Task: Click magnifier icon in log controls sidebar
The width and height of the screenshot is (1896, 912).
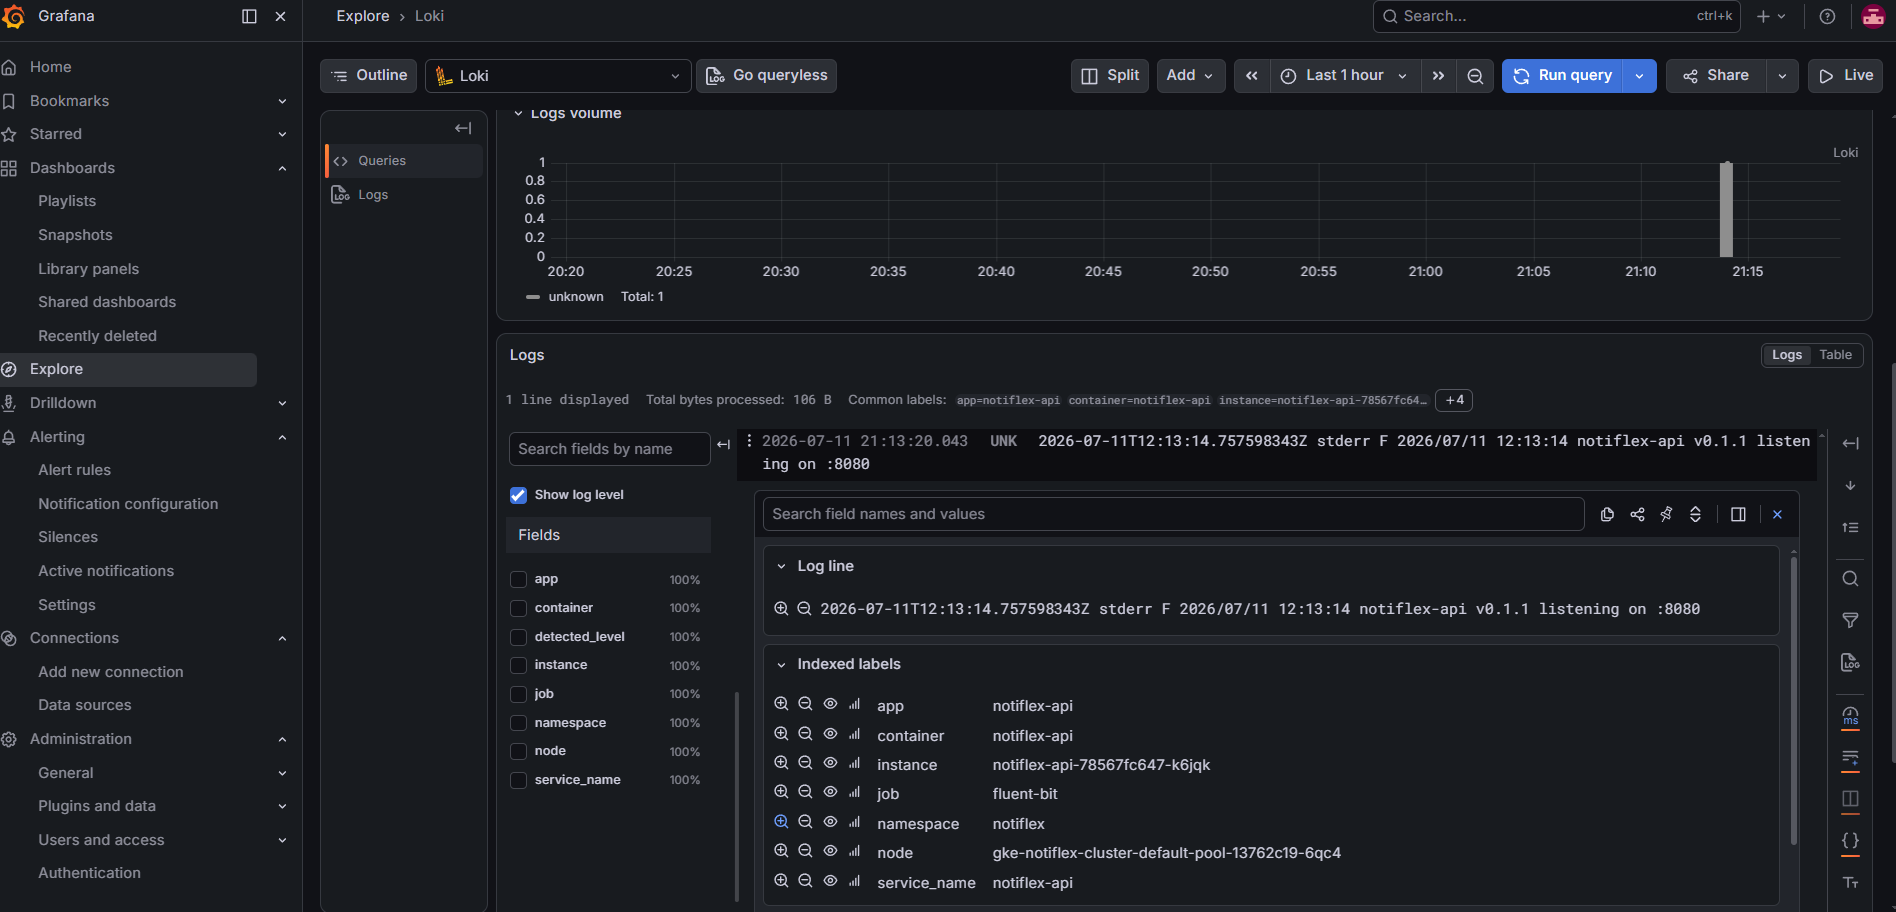Action: [x=1851, y=579]
